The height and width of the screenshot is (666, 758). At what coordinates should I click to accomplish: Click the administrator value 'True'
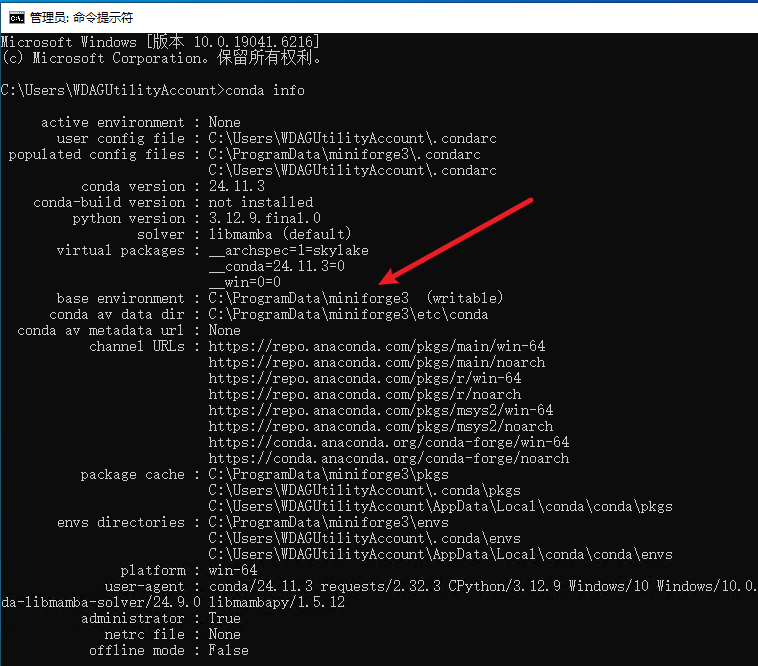tap(224, 618)
